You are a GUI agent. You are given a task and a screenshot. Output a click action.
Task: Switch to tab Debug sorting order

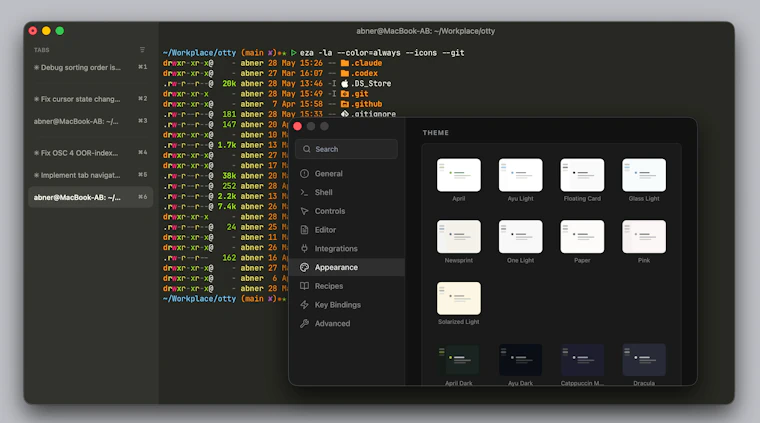pyautogui.click(x=91, y=67)
